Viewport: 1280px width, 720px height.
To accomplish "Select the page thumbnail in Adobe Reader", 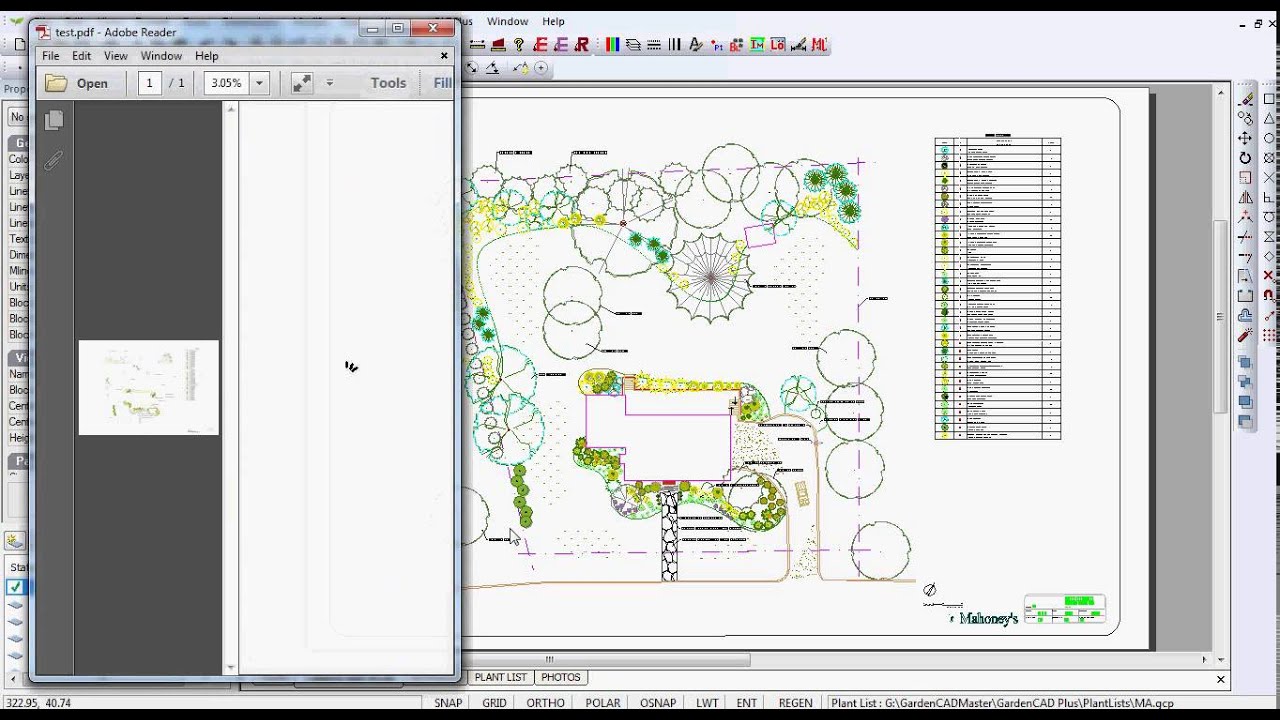I will [x=148, y=388].
